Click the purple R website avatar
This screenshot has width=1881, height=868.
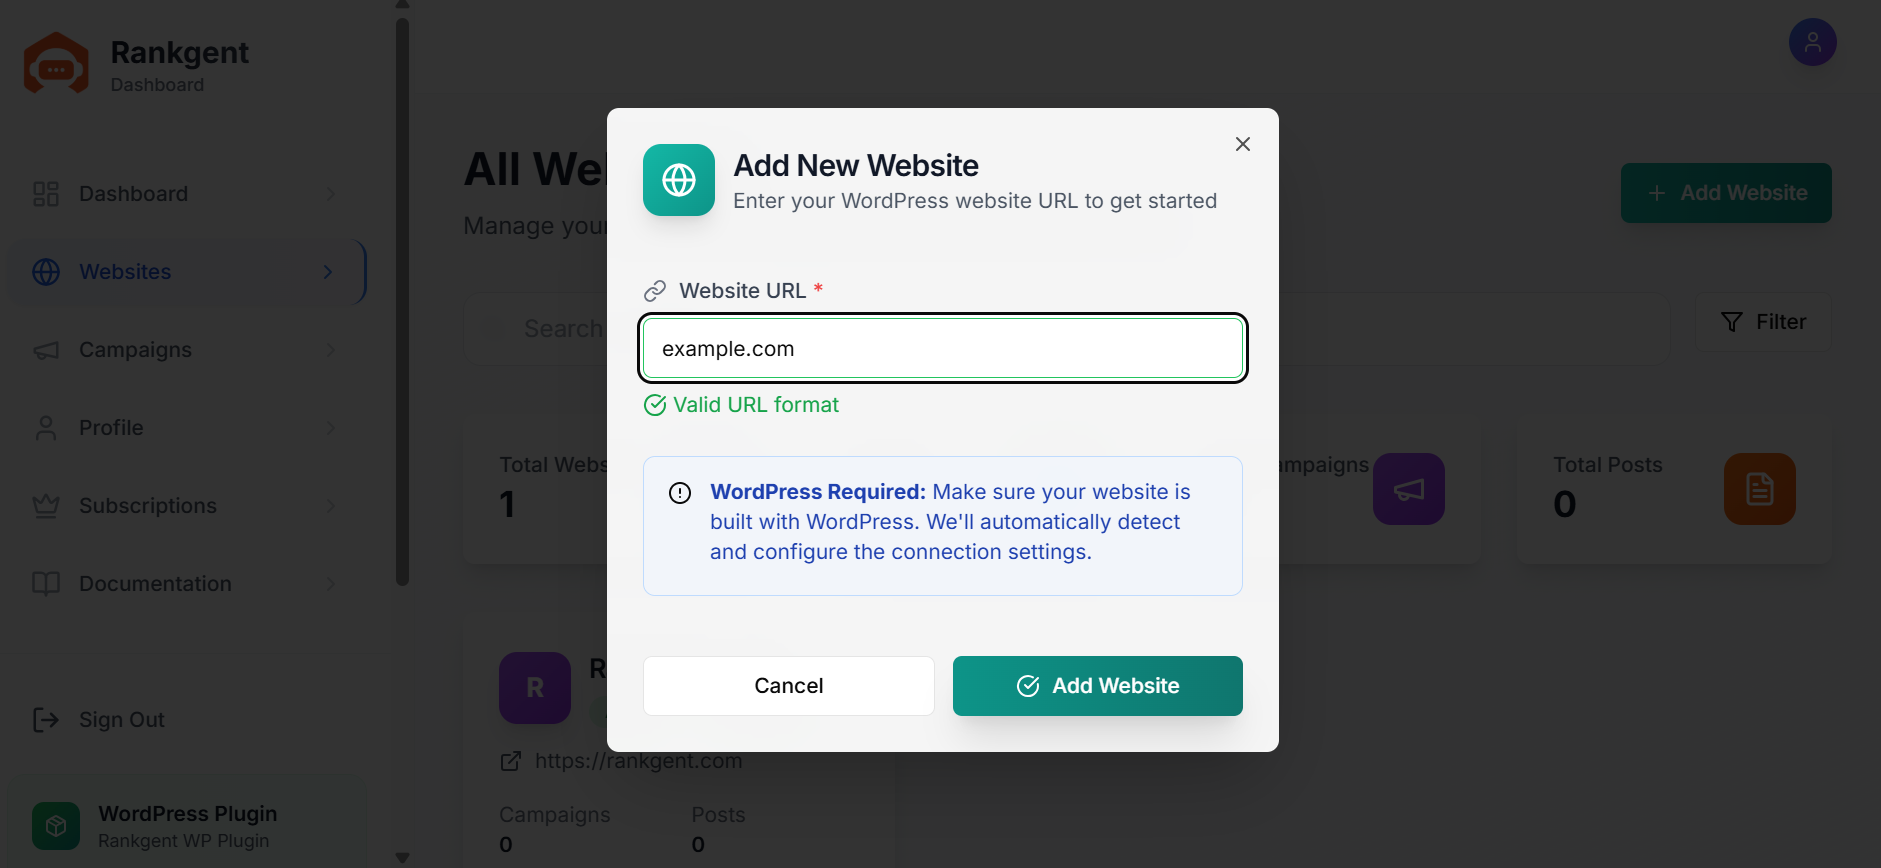point(535,688)
